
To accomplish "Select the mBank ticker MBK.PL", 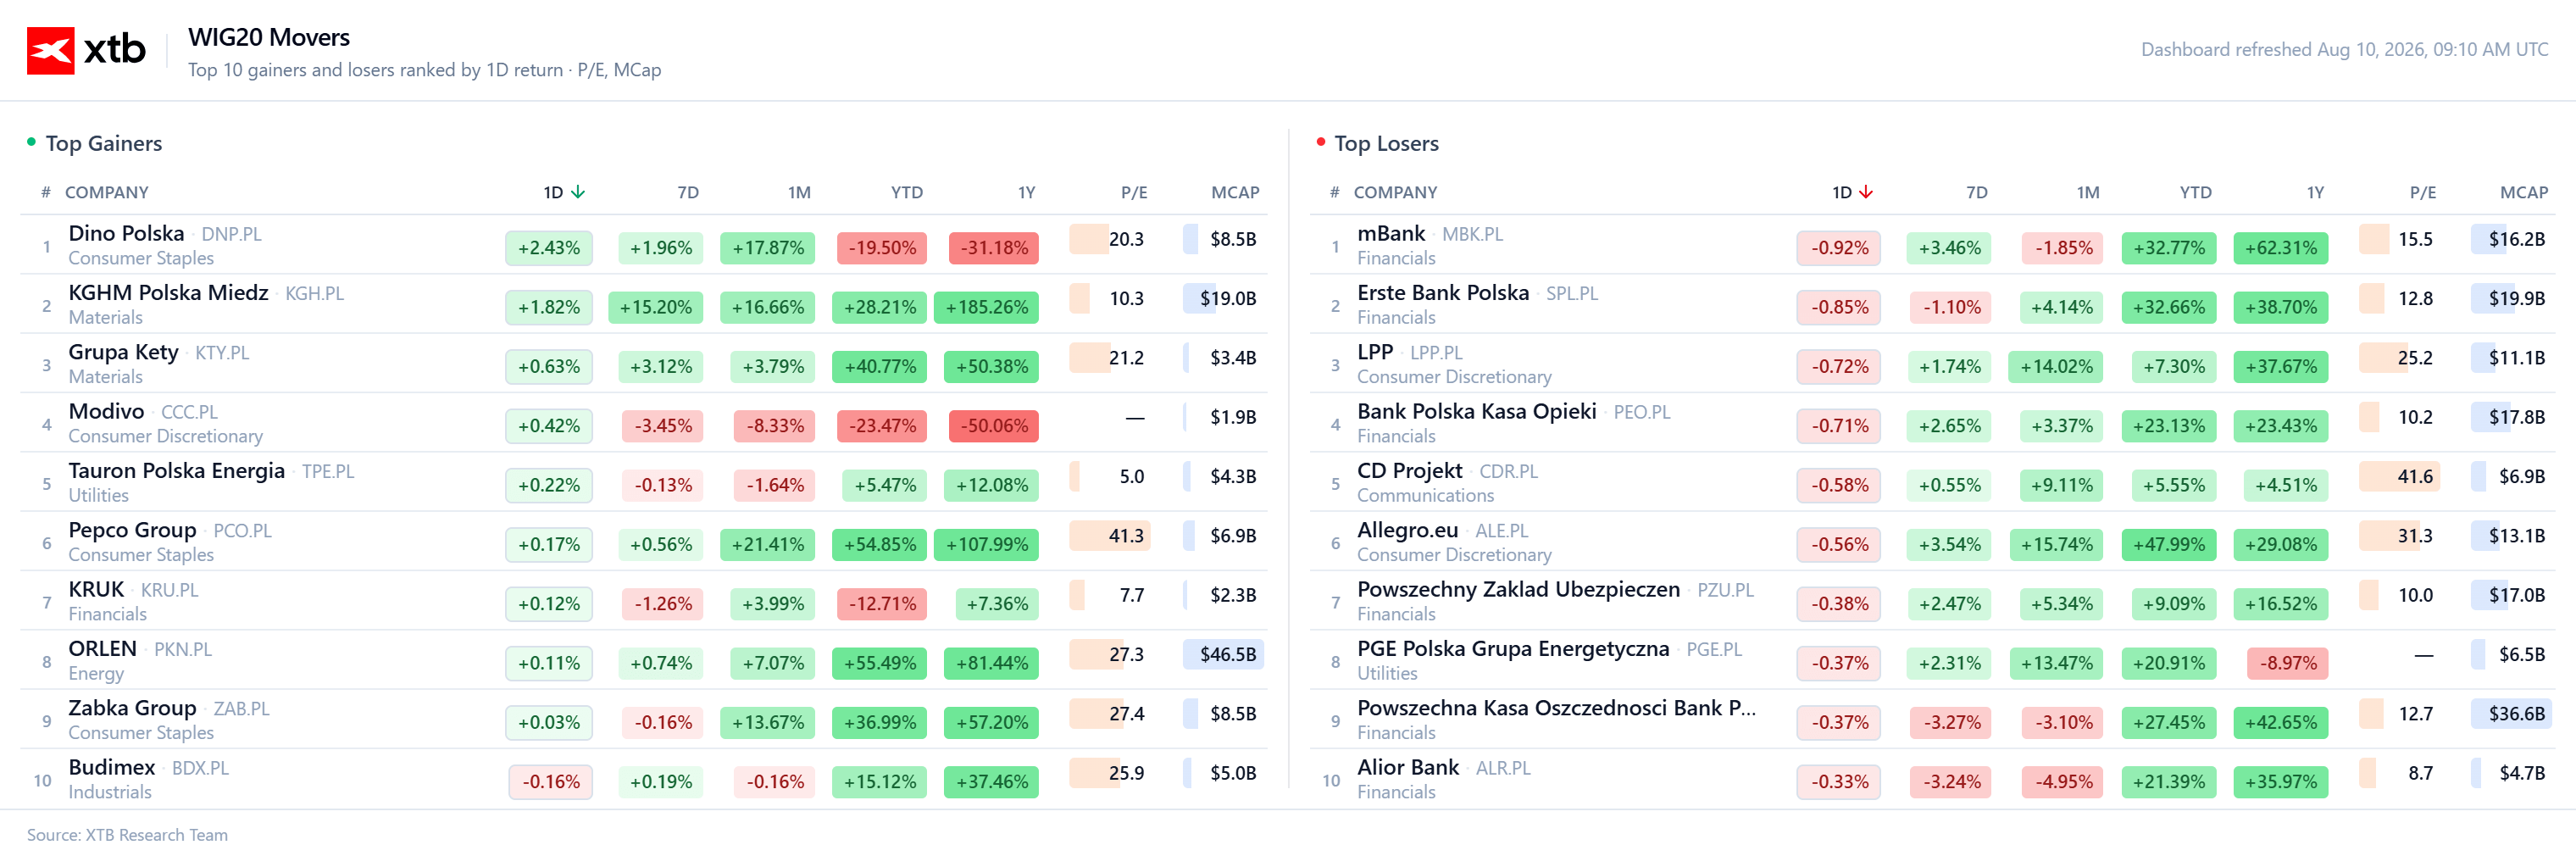I will coord(1472,234).
